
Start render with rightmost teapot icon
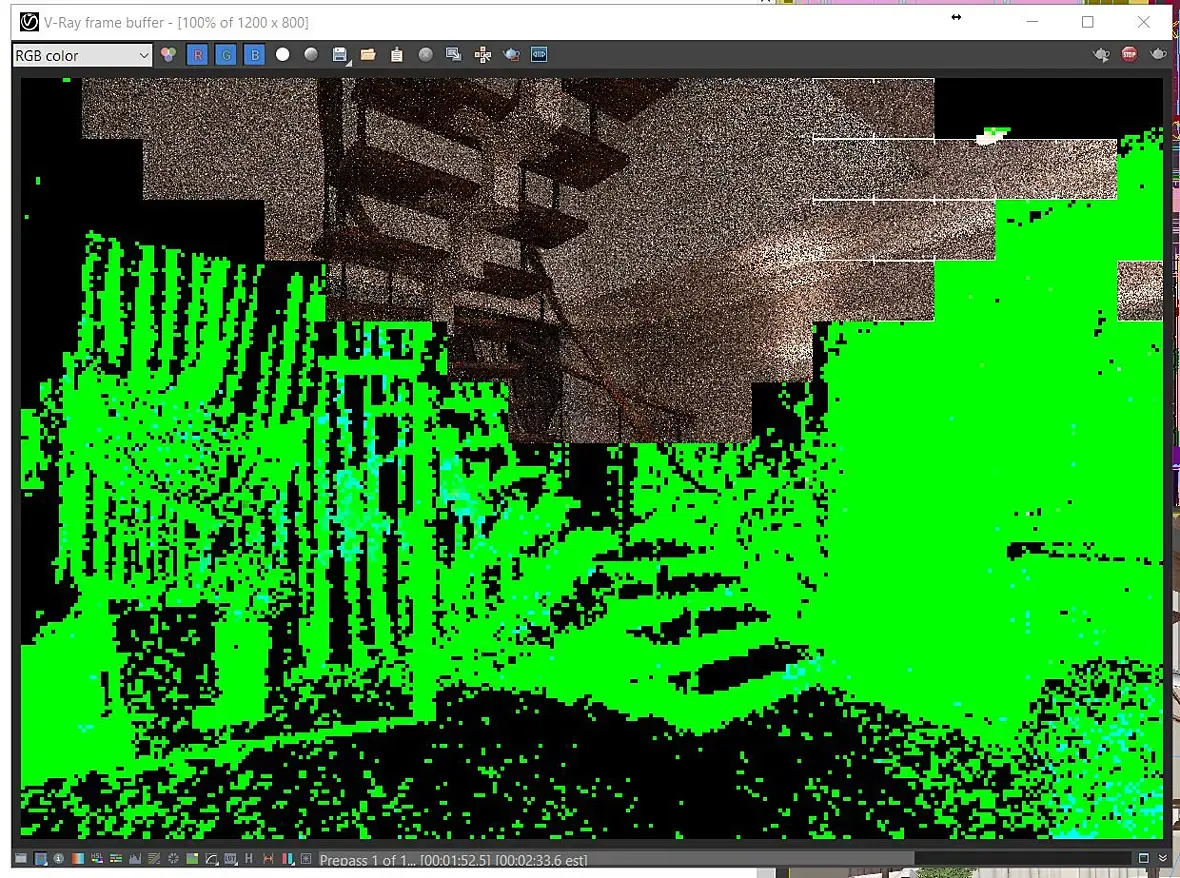tap(1158, 54)
